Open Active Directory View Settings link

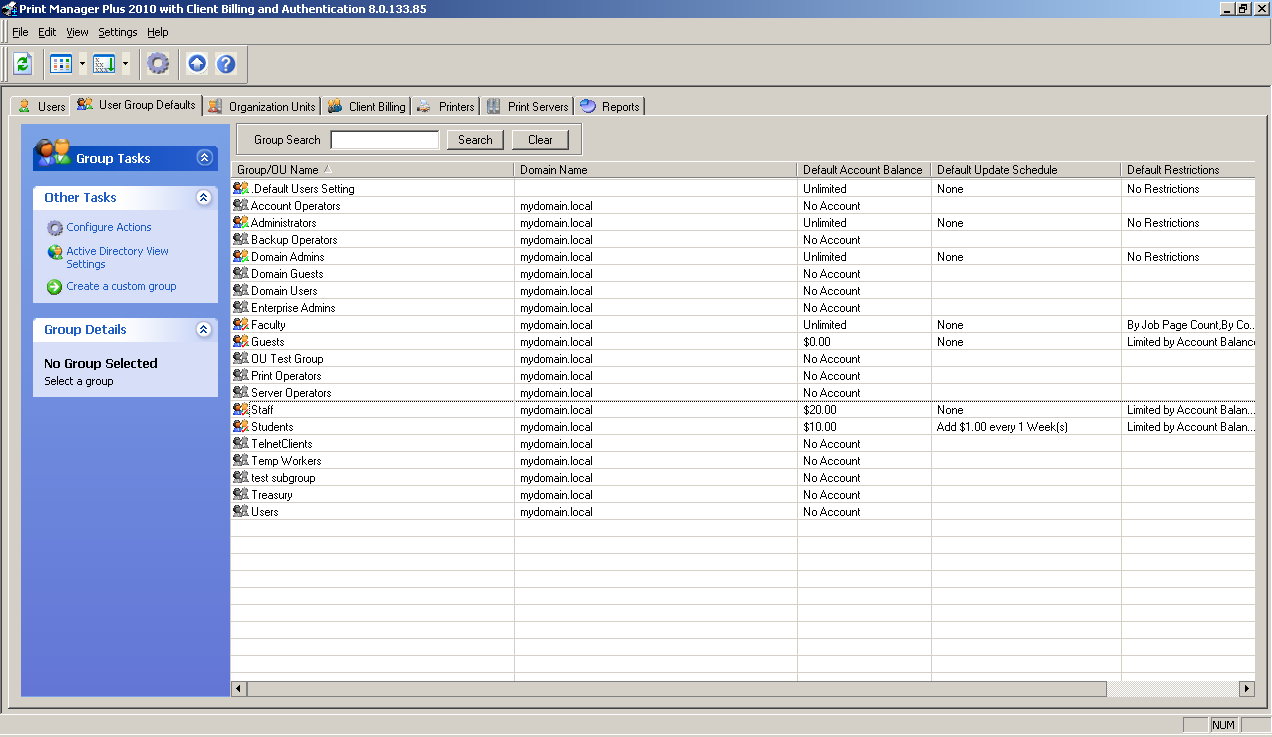pyautogui.click(x=117, y=258)
